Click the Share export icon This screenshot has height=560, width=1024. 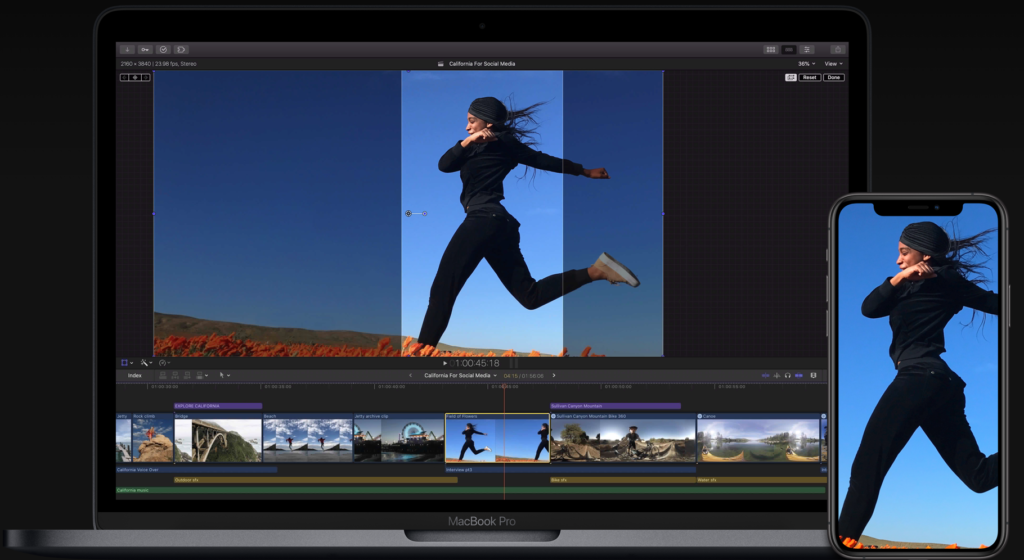click(x=838, y=50)
